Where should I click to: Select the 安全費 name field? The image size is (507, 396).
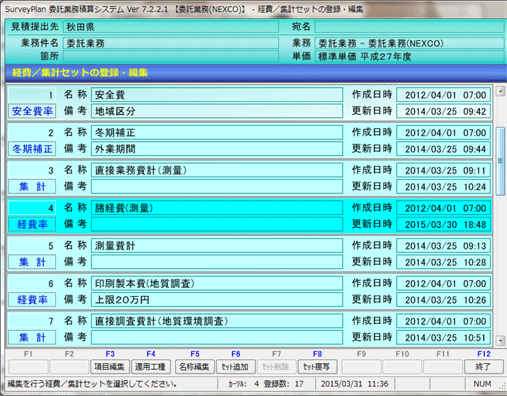[217, 95]
